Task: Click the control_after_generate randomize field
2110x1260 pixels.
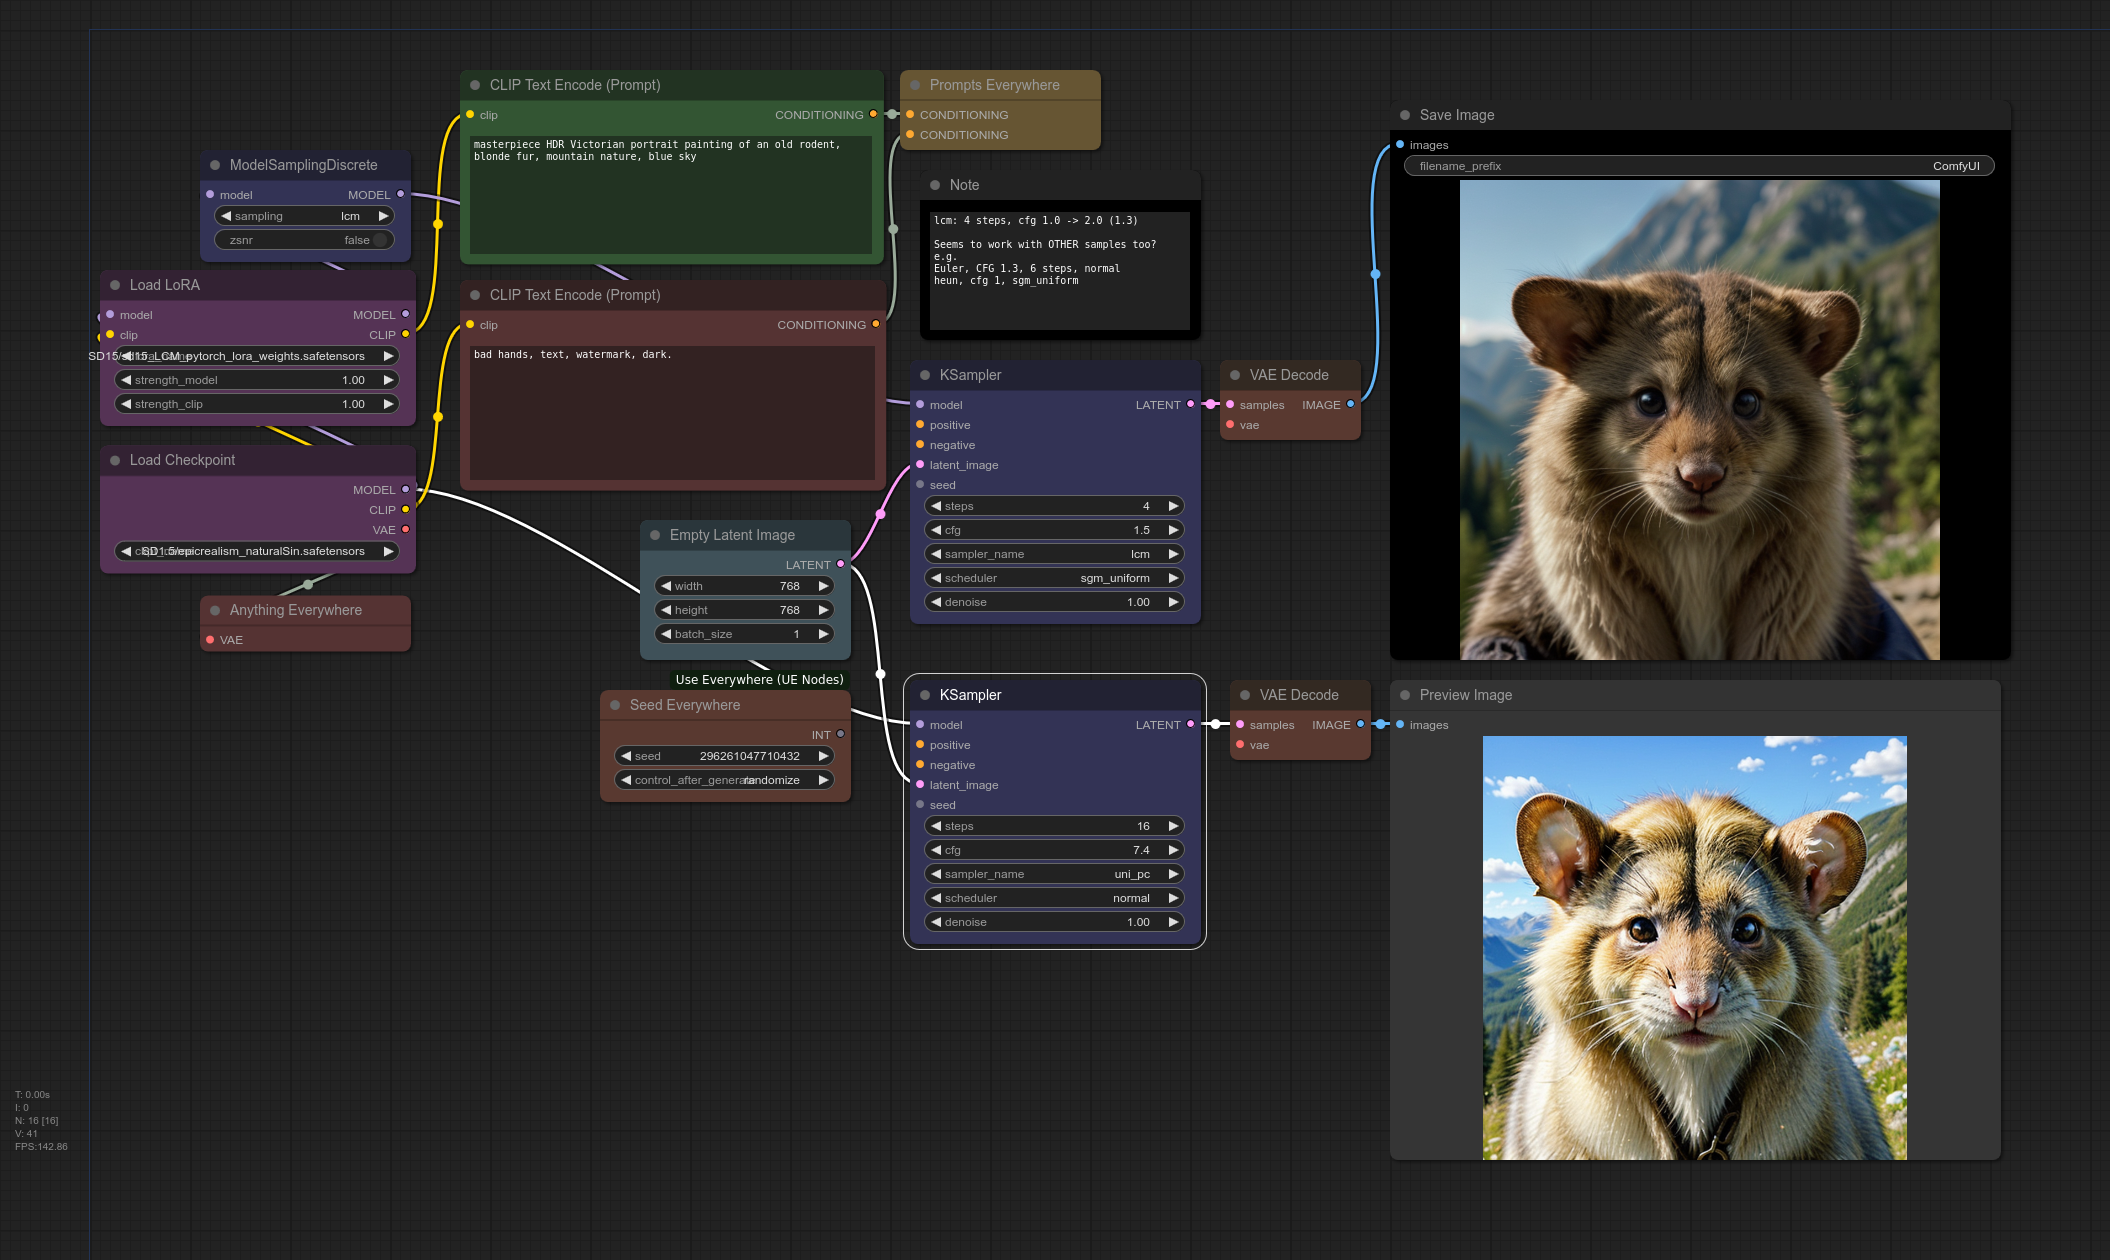Action: tap(724, 780)
